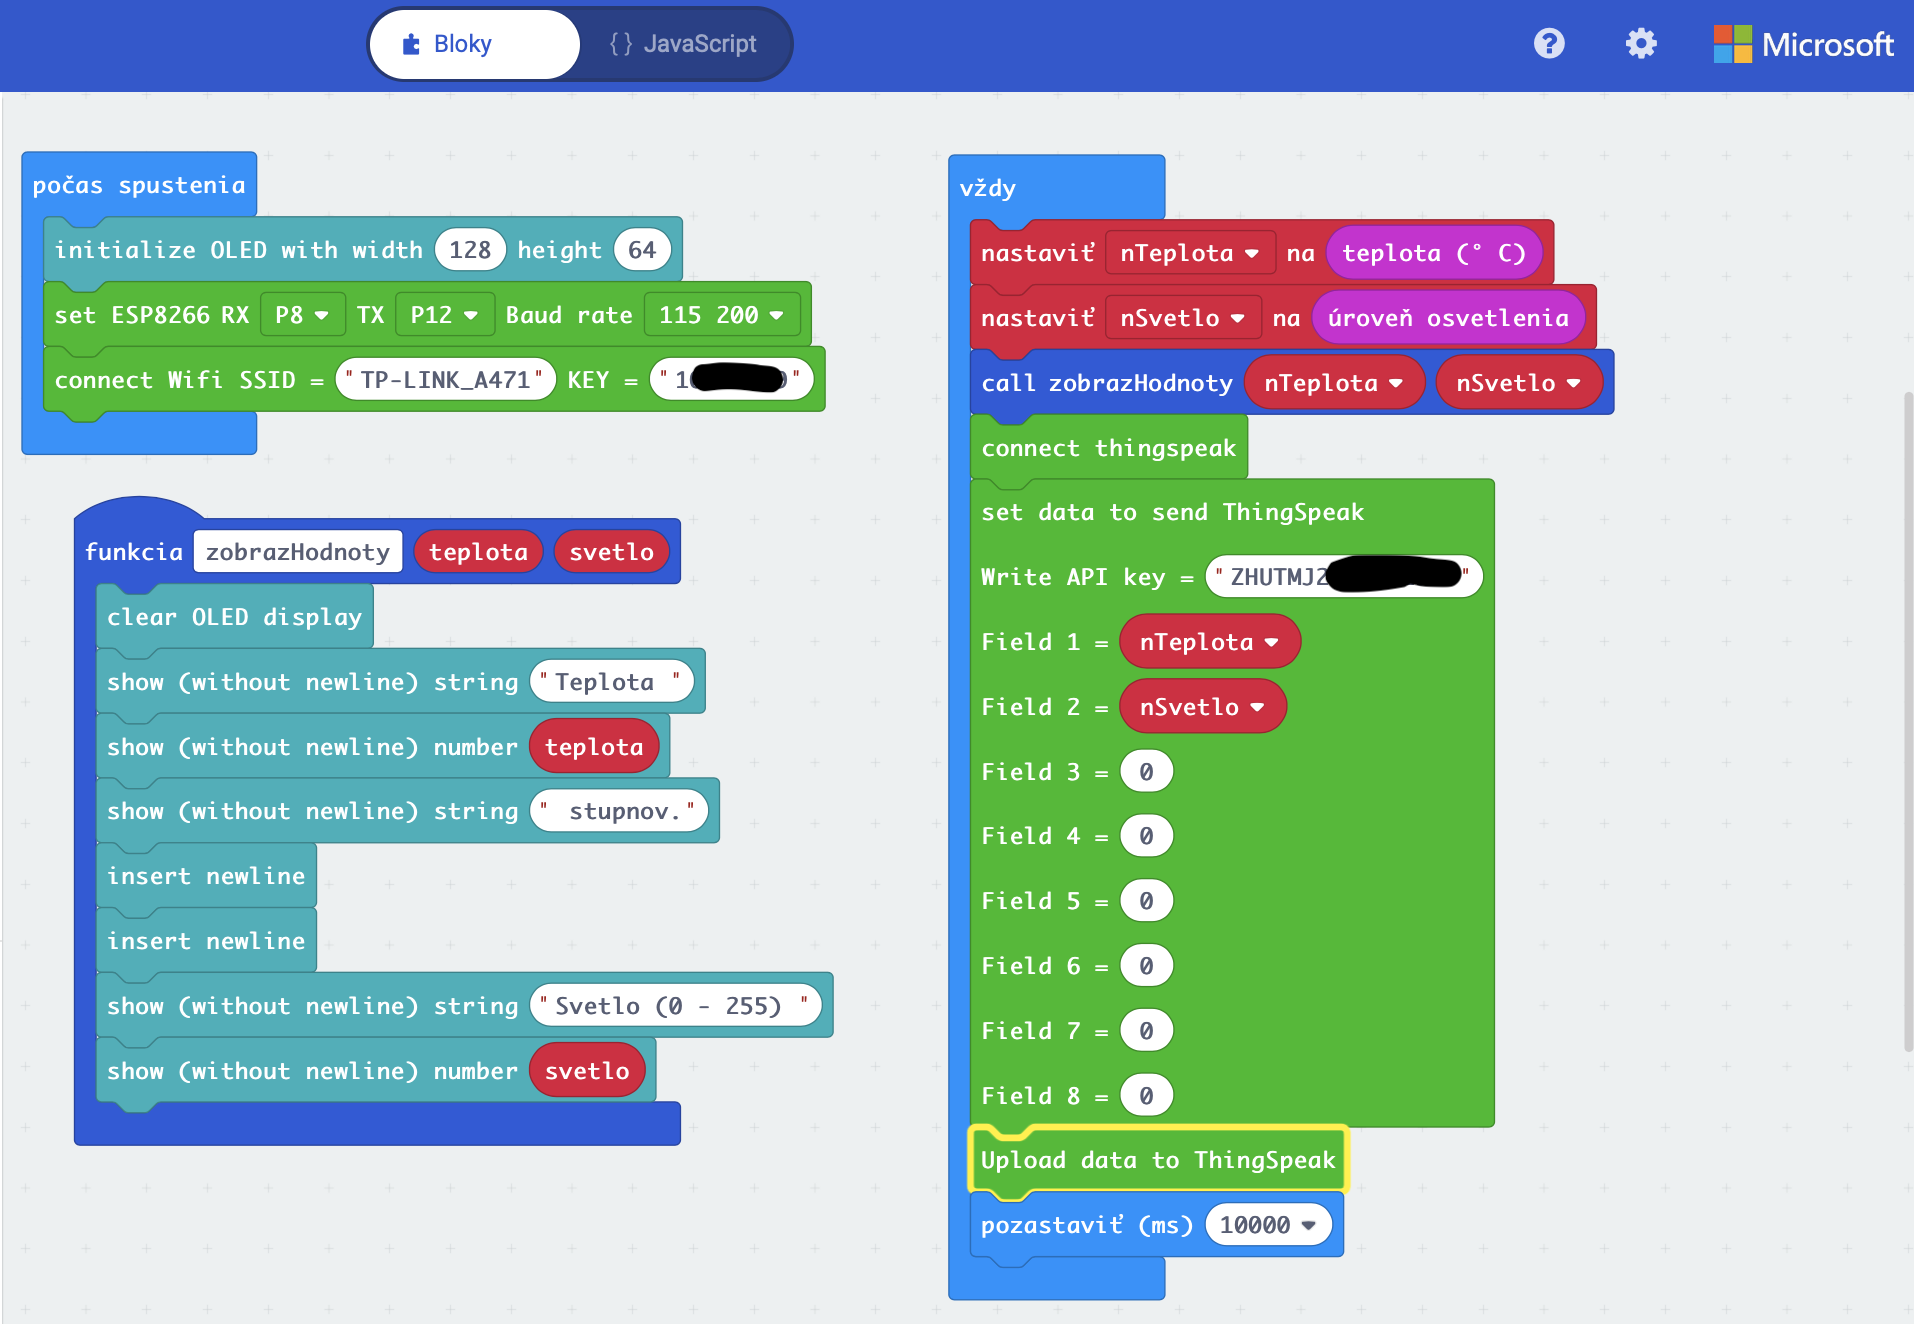Viewport: 1914px width, 1324px height.
Task: Click the Microsoft logo
Action: coord(1803,44)
